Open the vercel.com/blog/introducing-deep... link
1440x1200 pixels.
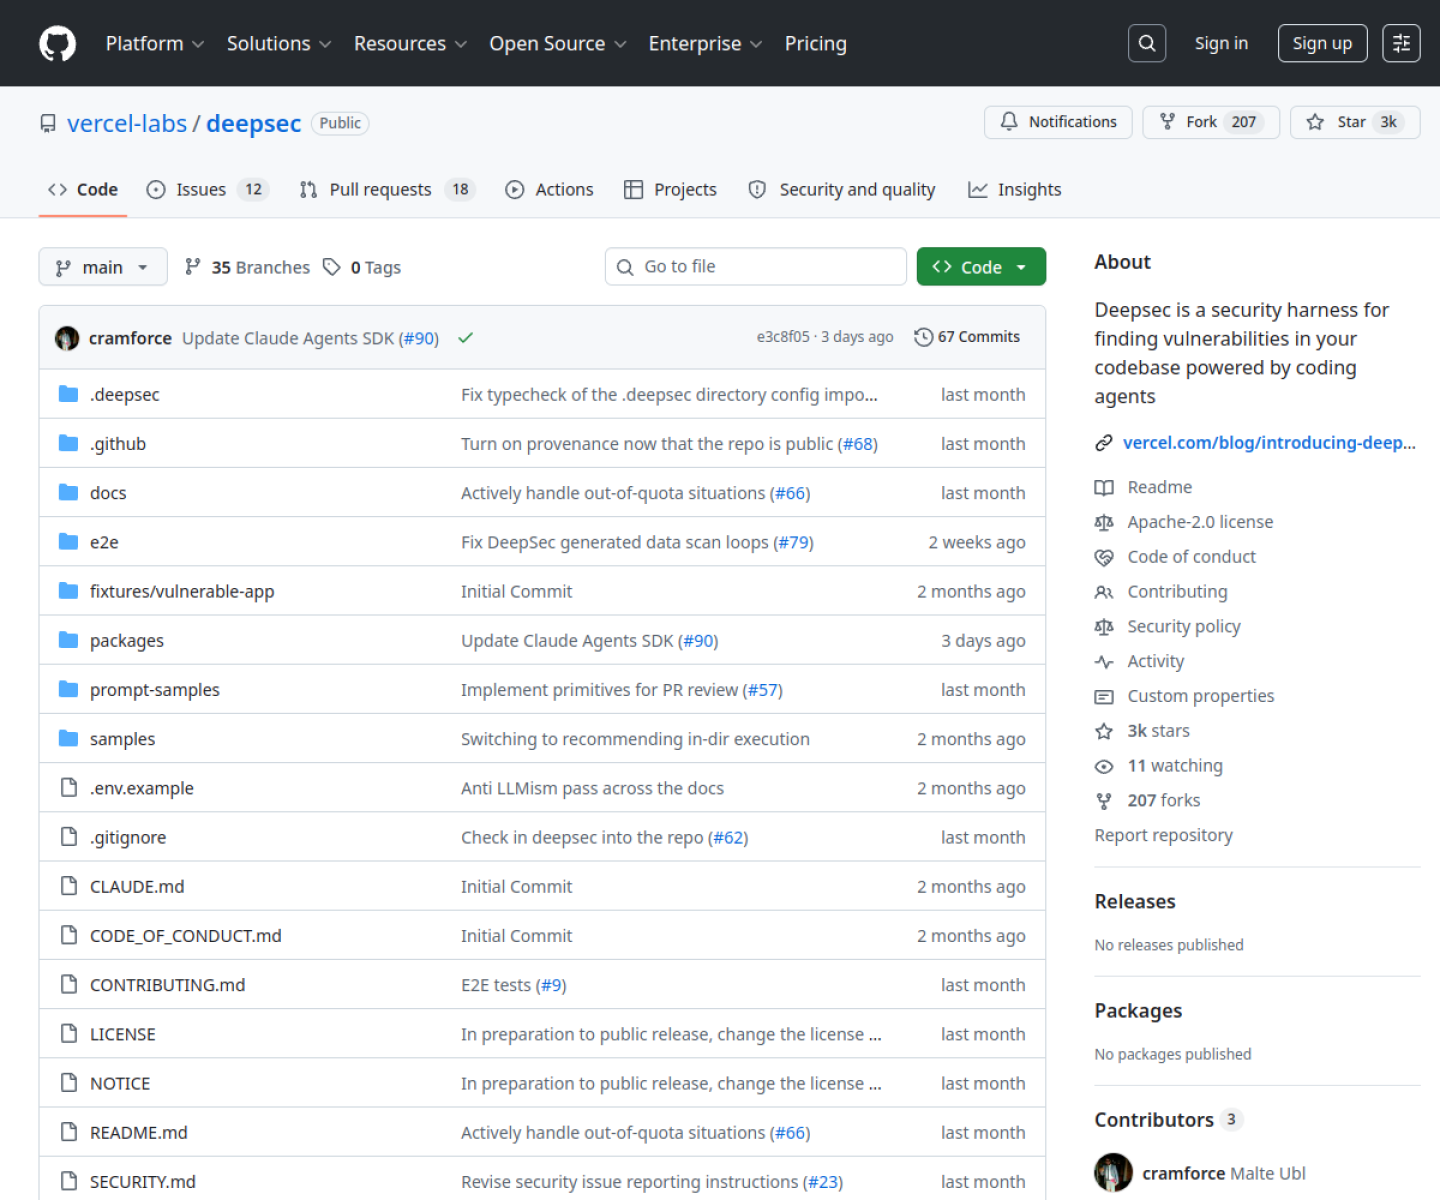click(1269, 443)
